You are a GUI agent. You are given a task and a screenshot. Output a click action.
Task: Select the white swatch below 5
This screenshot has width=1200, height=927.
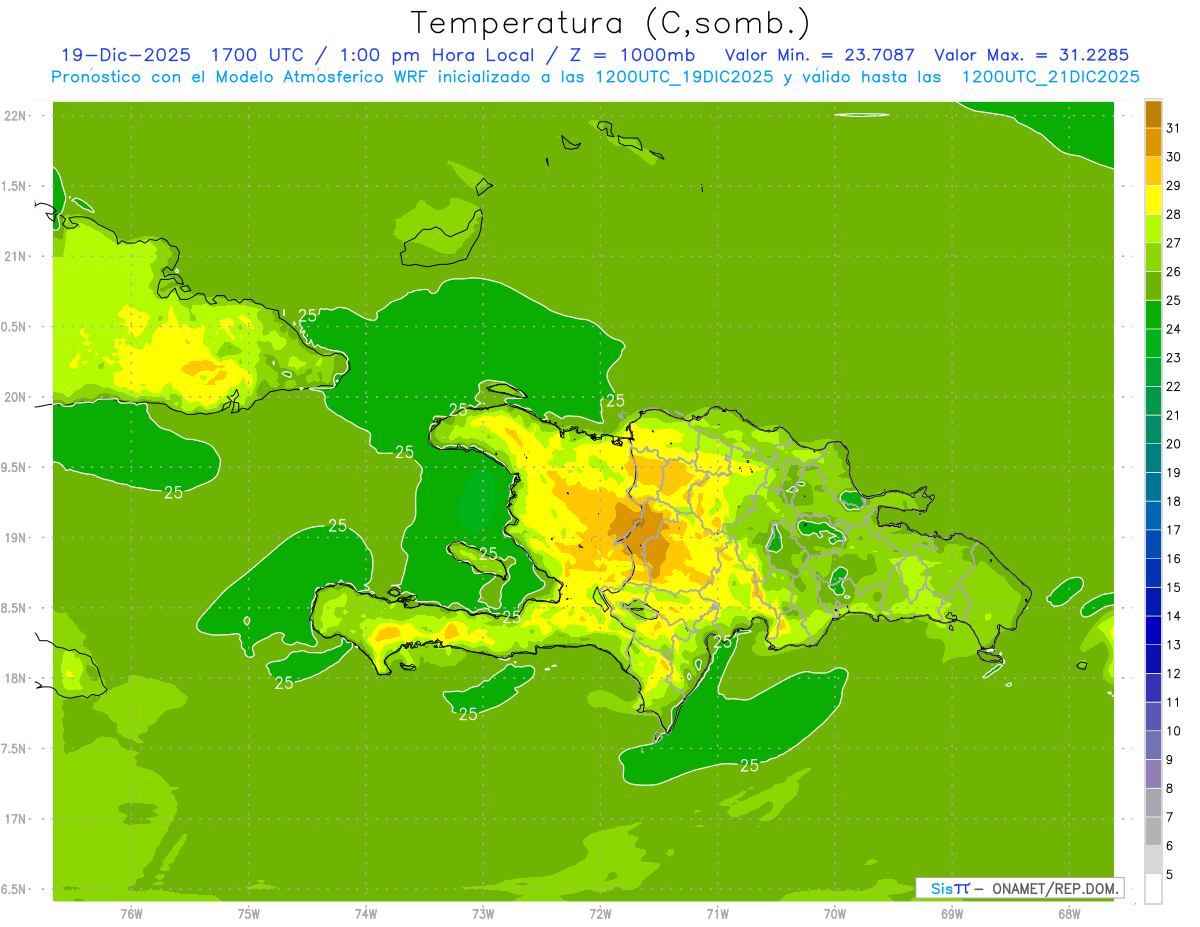pyautogui.click(x=1153, y=889)
